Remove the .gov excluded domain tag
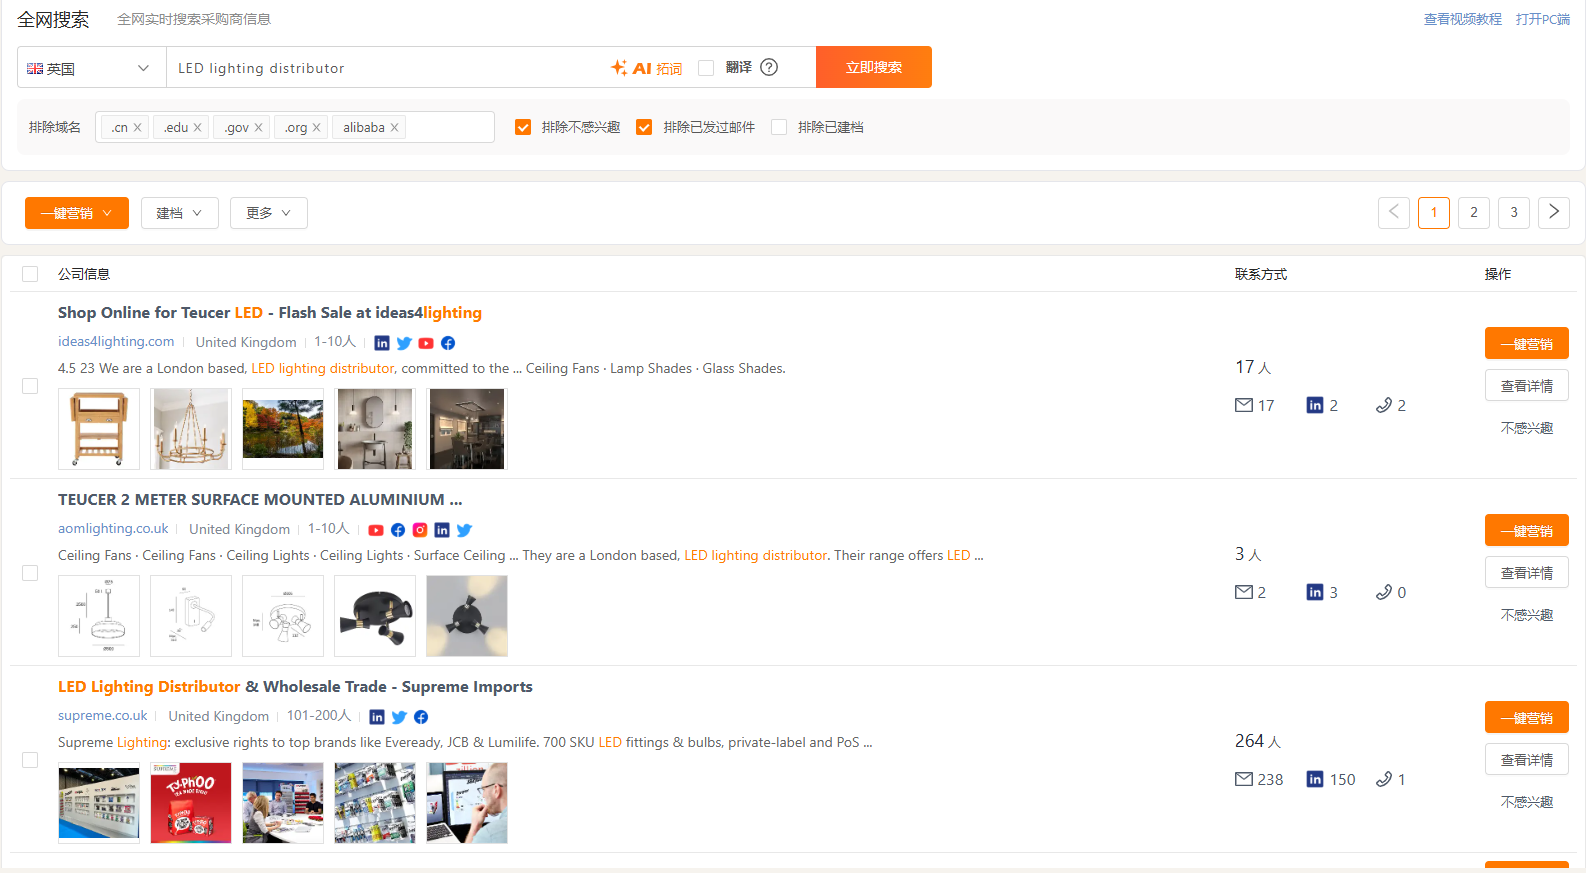1586x873 pixels. coord(258,127)
